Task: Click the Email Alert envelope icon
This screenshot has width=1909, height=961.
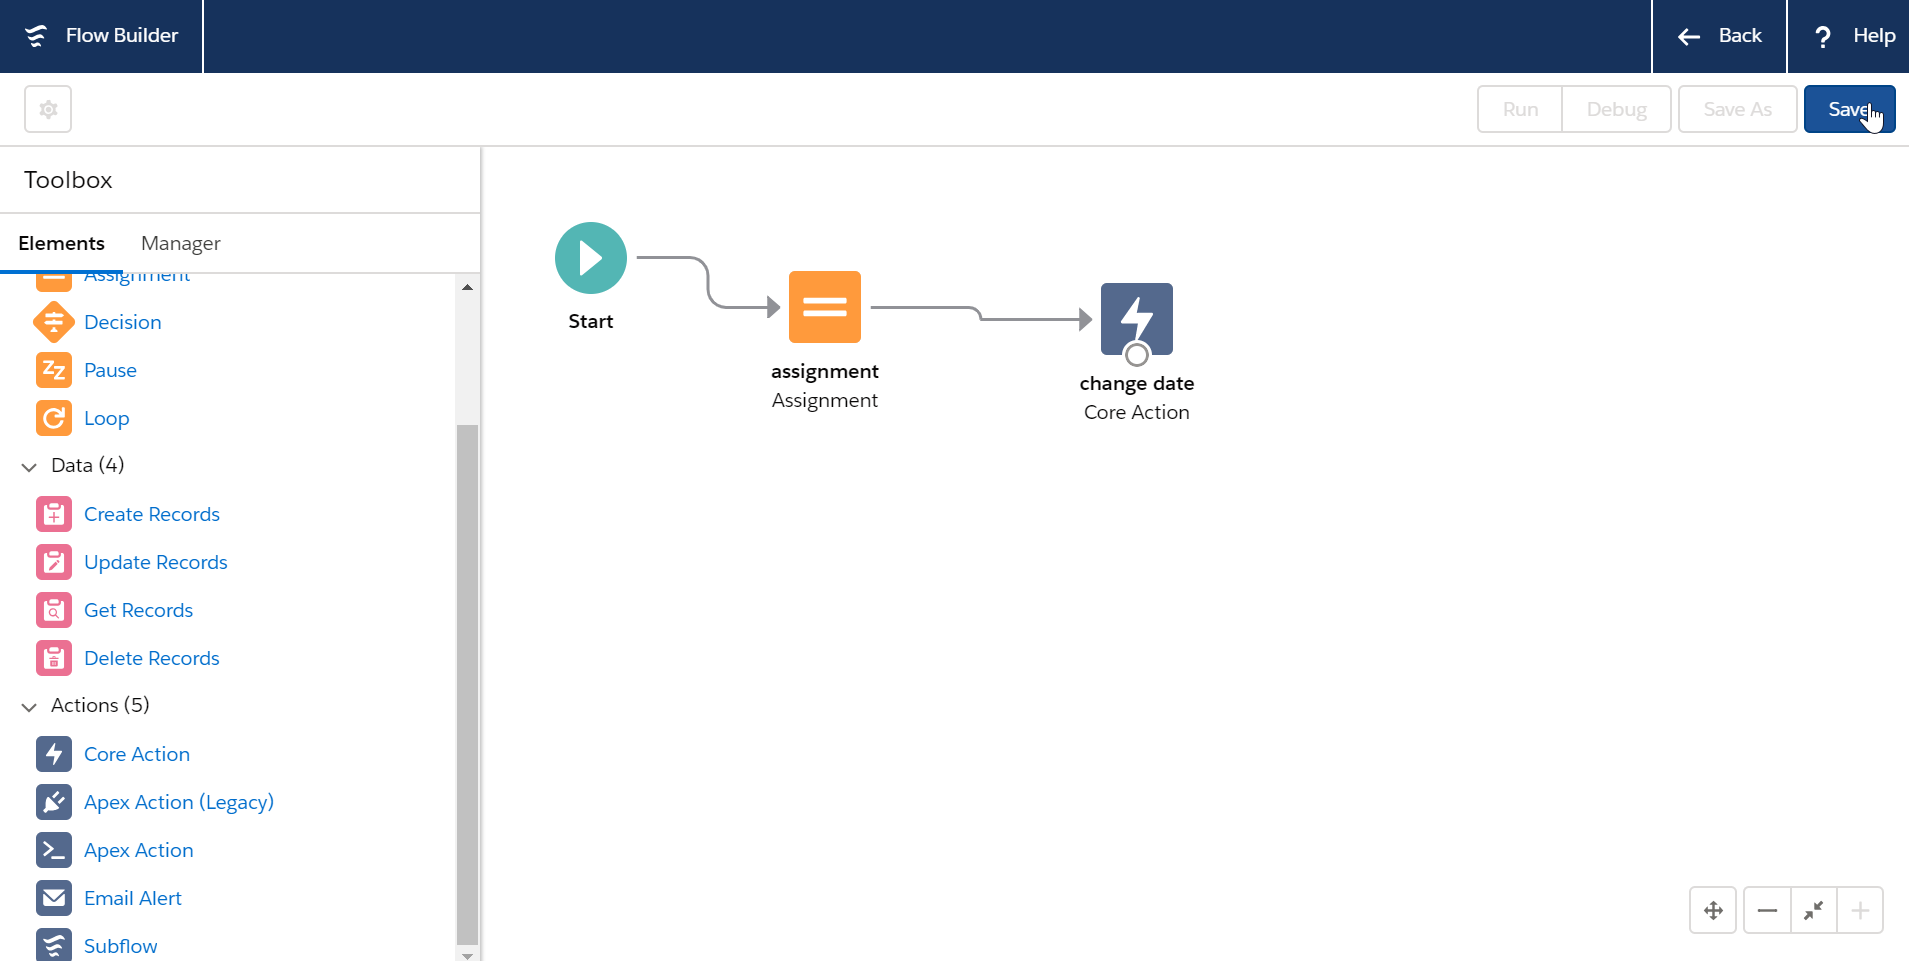Action: 54,898
